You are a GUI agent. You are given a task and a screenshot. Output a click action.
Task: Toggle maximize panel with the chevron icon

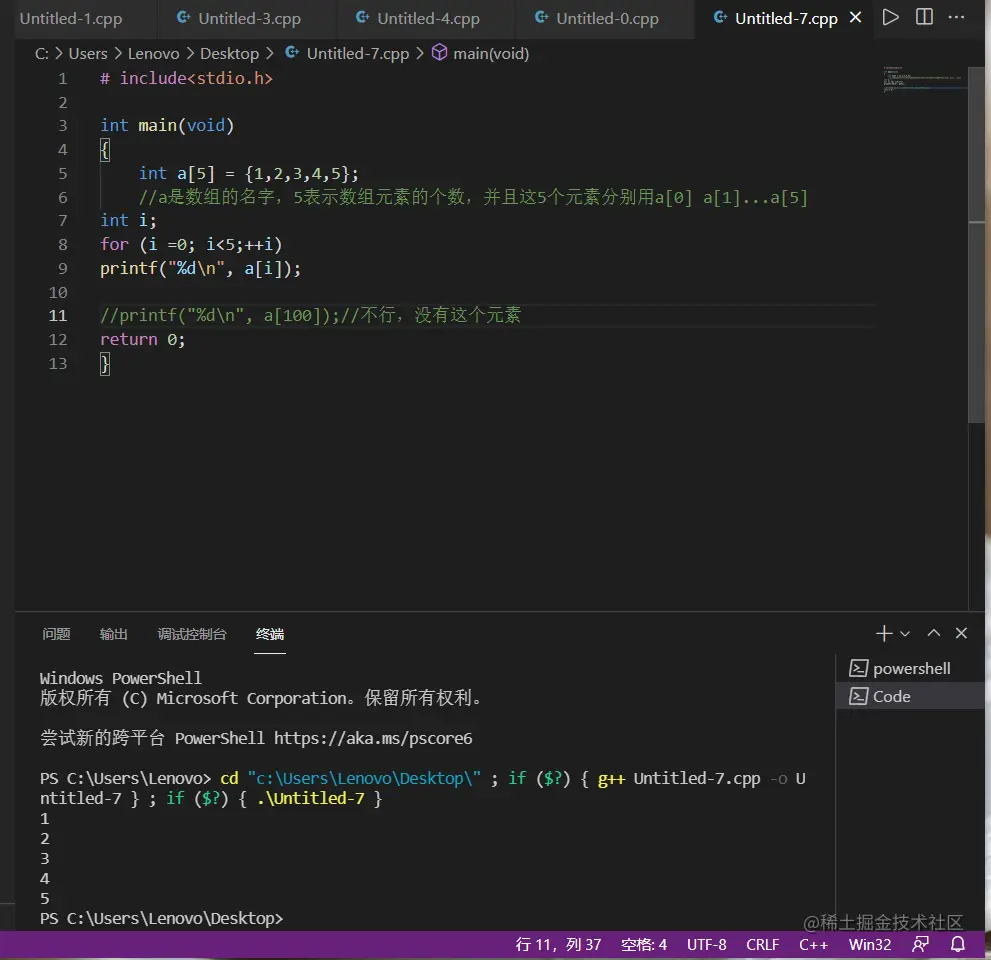pyautogui.click(x=933, y=633)
